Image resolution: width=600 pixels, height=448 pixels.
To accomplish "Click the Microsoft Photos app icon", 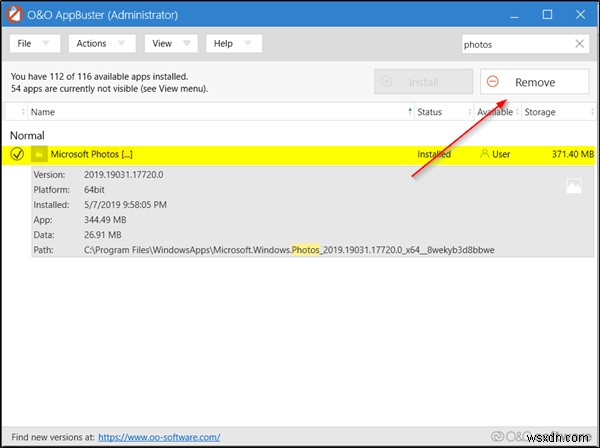I will pos(39,154).
